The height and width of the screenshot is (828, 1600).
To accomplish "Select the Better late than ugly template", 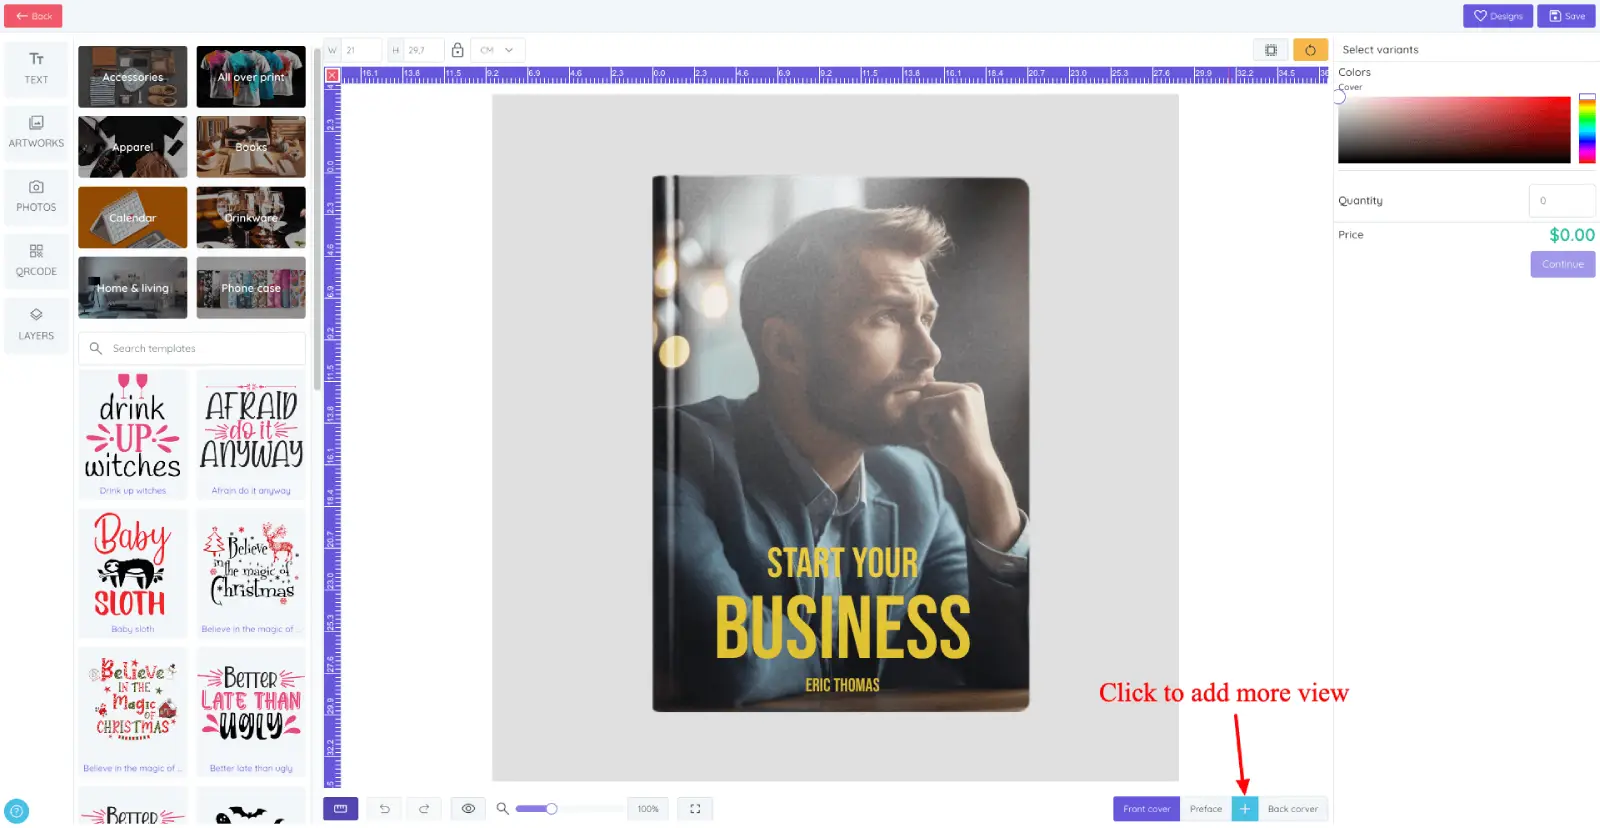I will tap(251, 712).
